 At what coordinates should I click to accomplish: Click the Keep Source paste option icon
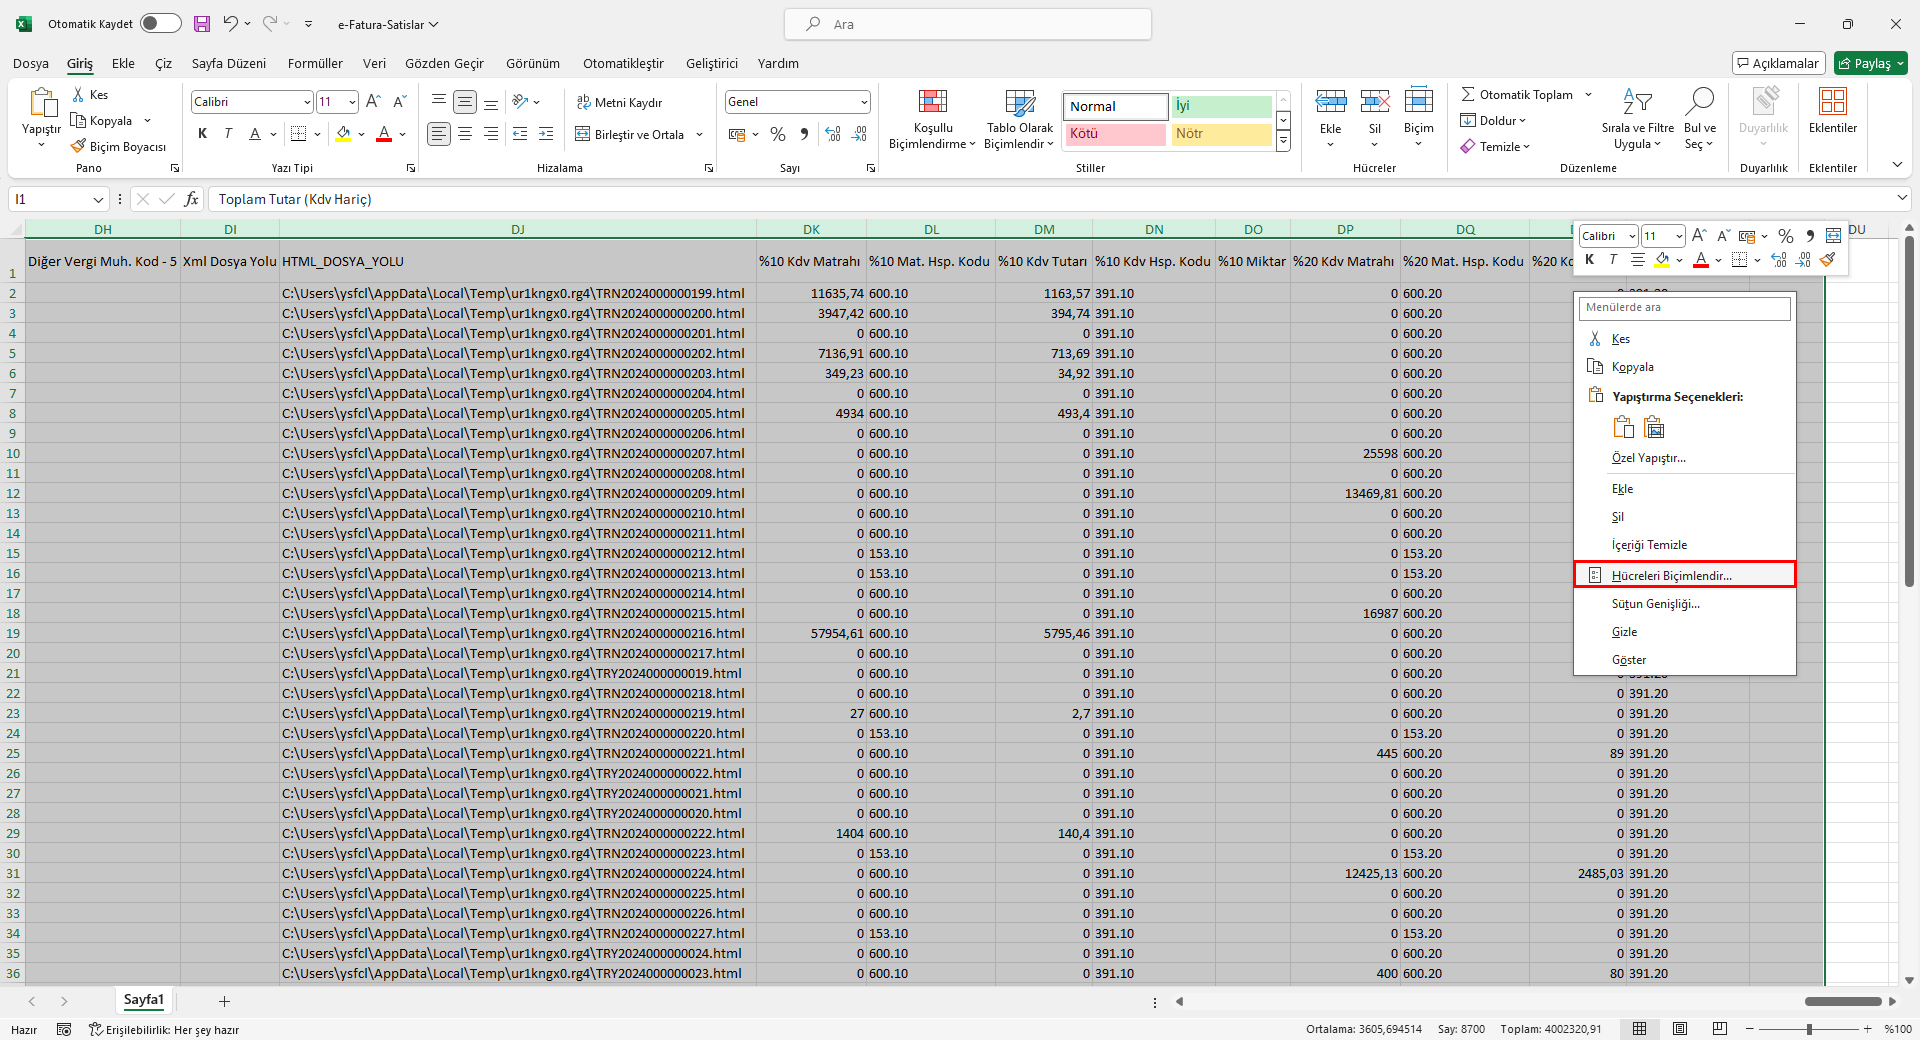tap(1623, 427)
